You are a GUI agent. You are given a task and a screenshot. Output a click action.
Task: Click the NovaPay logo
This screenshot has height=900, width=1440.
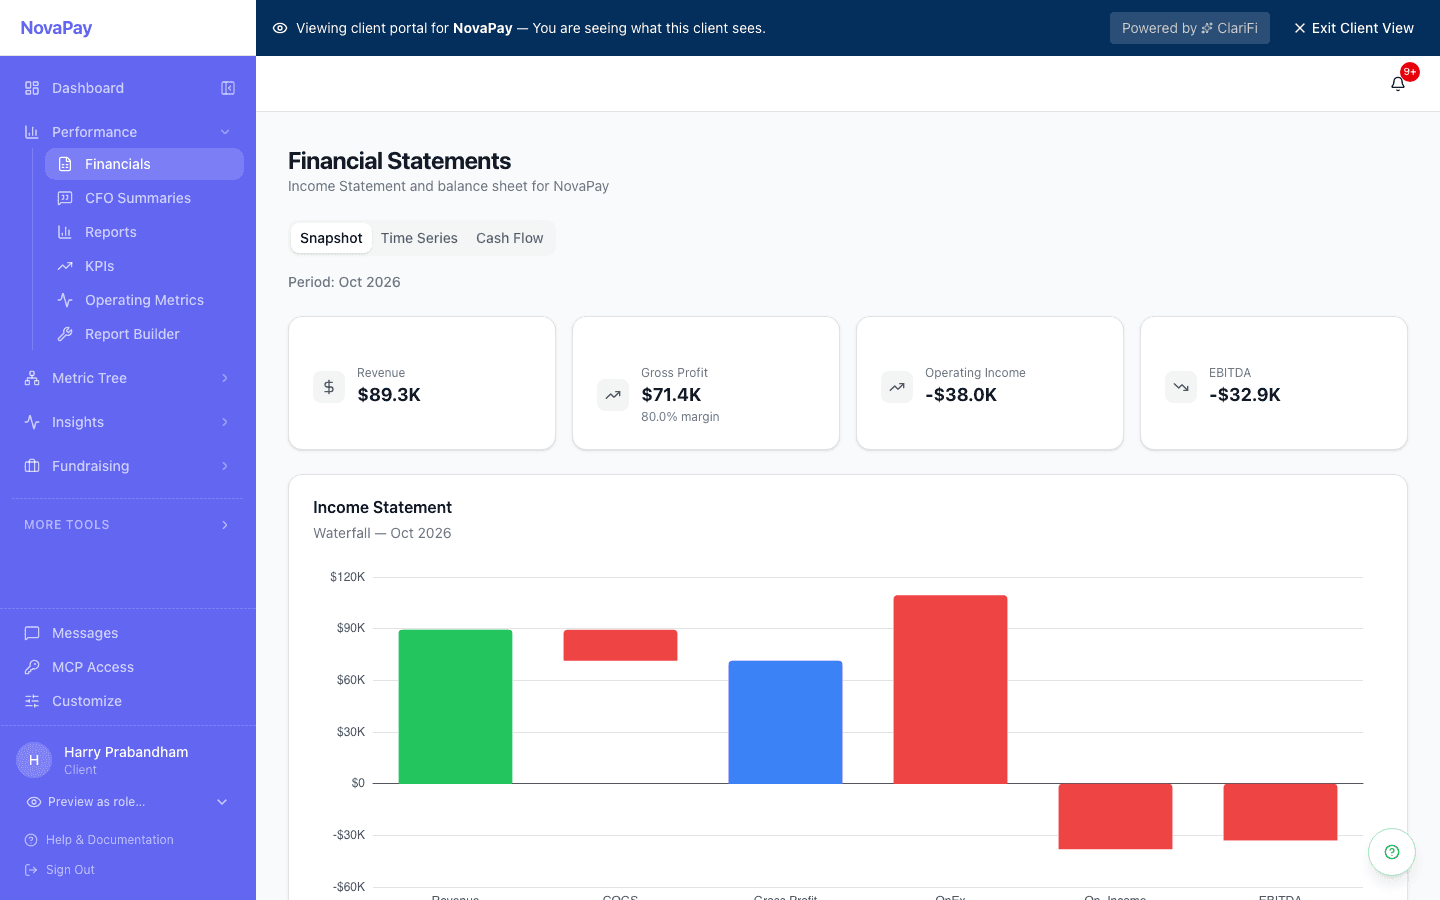[56, 28]
